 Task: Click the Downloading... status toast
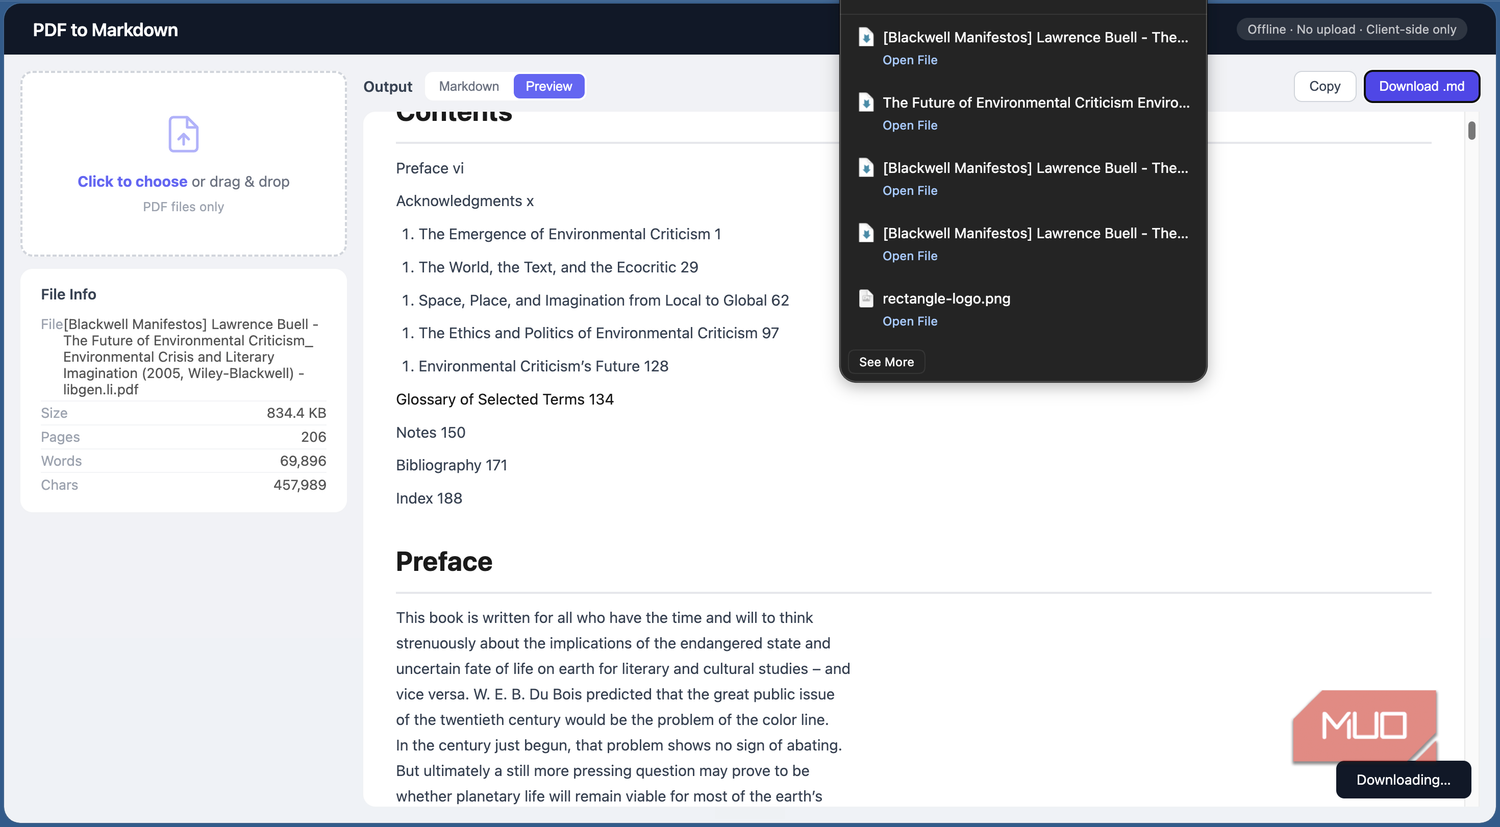coord(1403,780)
